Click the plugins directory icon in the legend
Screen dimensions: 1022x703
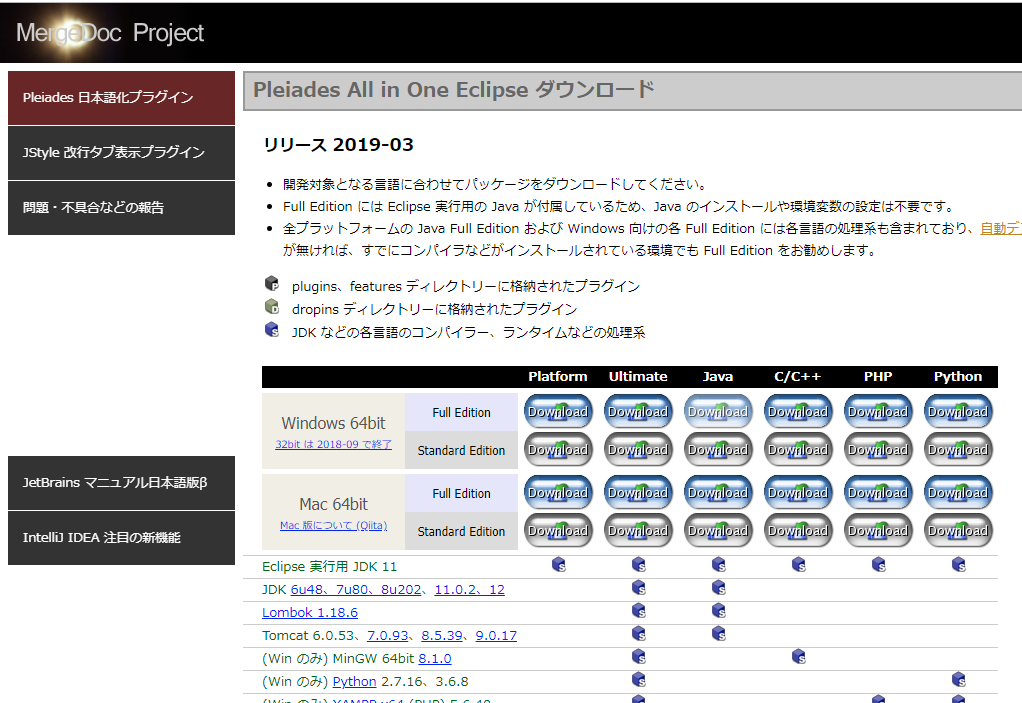pyautogui.click(x=271, y=283)
